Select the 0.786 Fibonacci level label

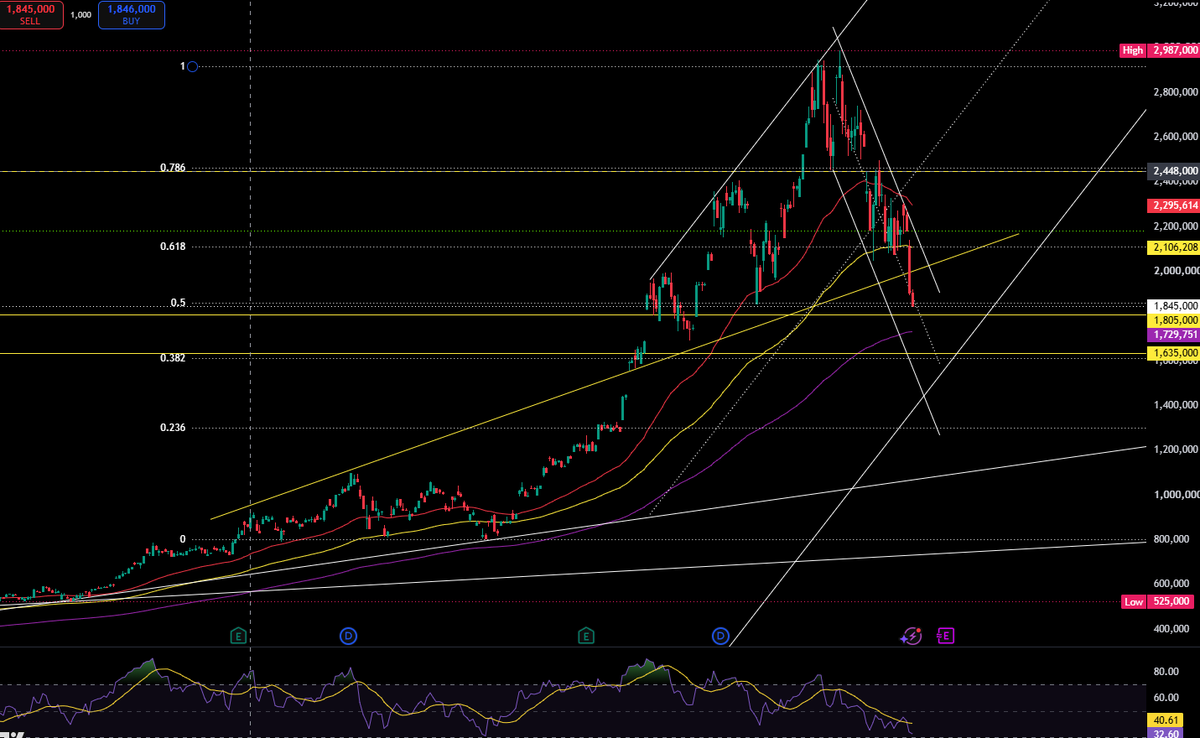click(173, 168)
